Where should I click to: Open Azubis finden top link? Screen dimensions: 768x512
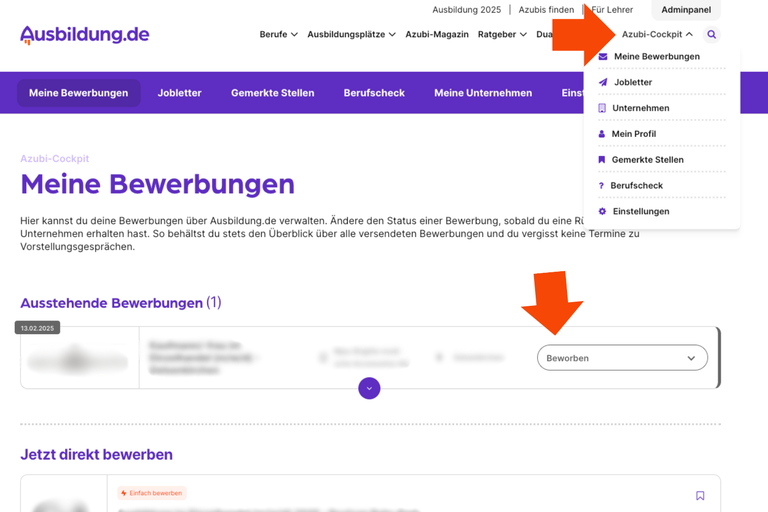pos(546,9)
